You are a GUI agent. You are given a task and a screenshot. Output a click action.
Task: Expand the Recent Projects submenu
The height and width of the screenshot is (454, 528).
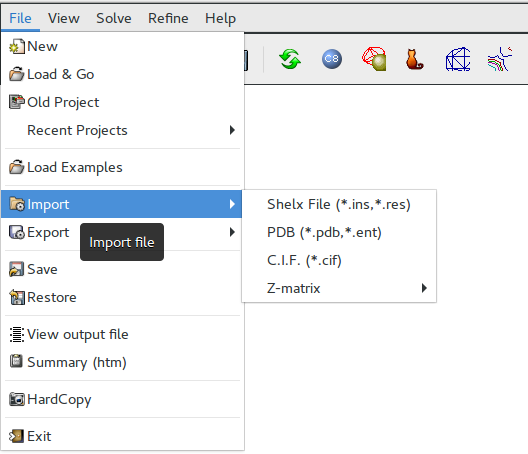(122, 130)
